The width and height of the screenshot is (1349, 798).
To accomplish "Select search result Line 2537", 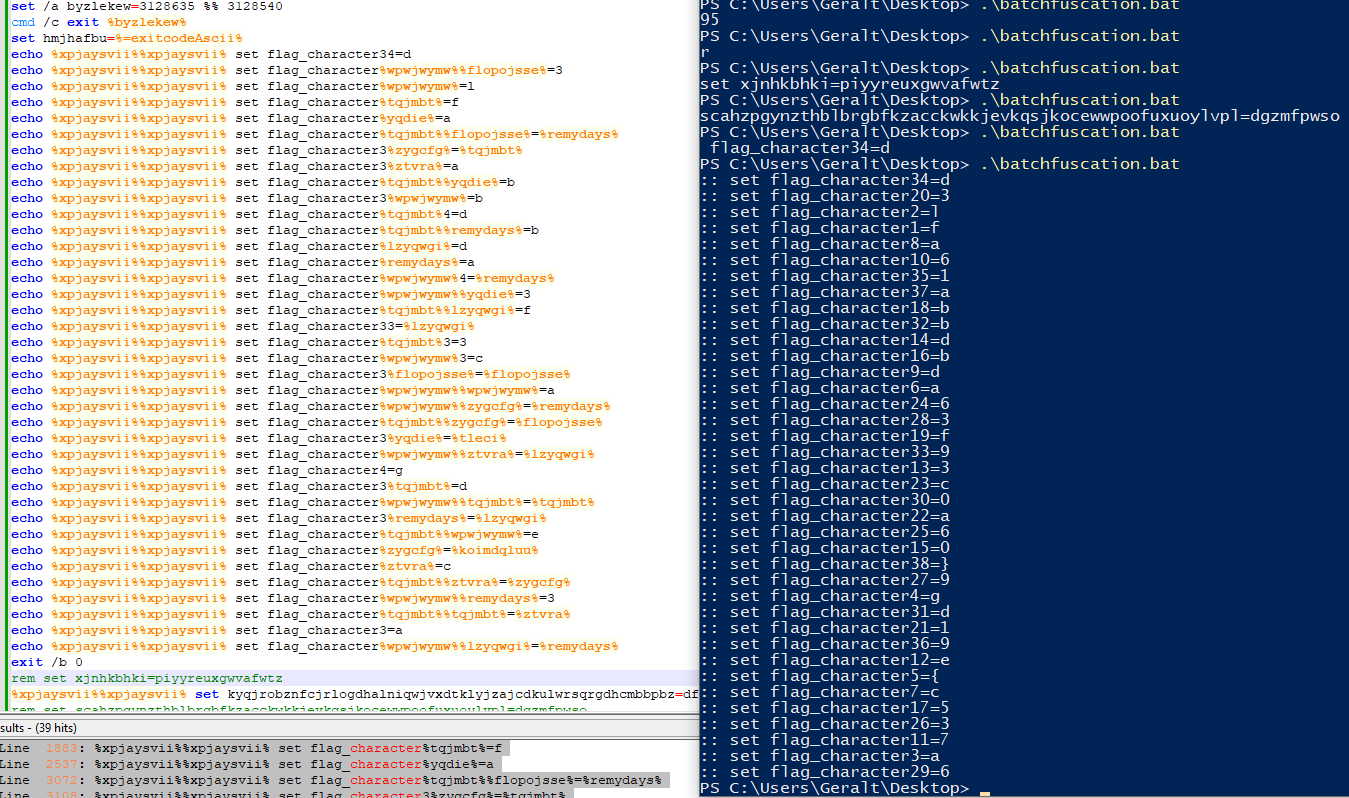I will click(248, 763).
